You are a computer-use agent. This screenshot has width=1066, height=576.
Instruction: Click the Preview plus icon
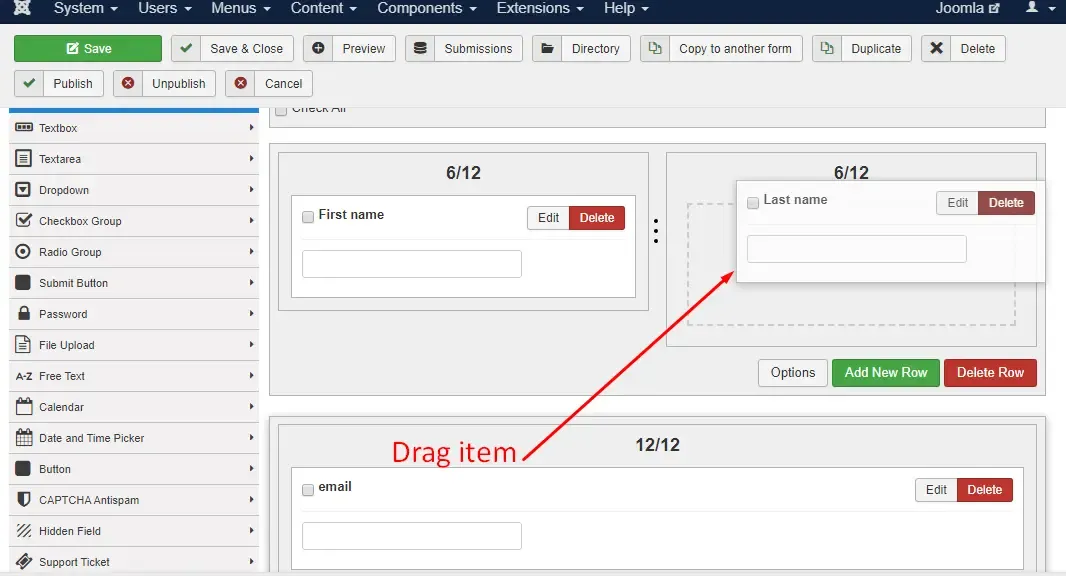point(318,48)
